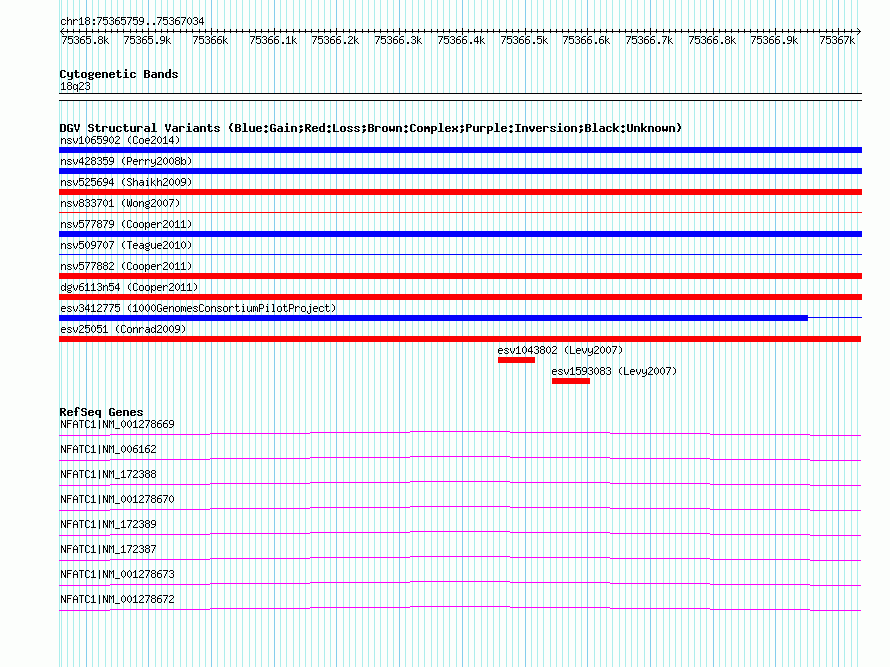Viewport: 890px width, 667px height.
Task: Open the nsv428359 (Perry2008b) variant label
Action: (x=126, y=161)
